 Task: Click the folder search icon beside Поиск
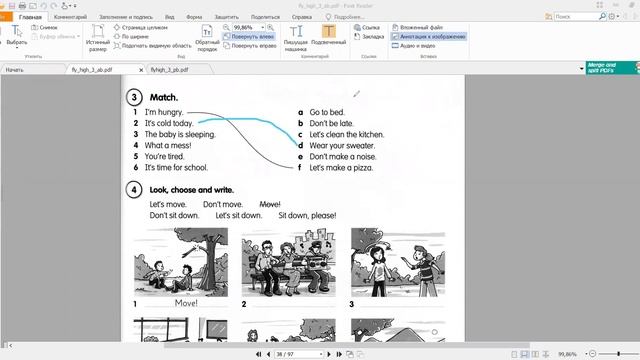click(x=549, y=16)
